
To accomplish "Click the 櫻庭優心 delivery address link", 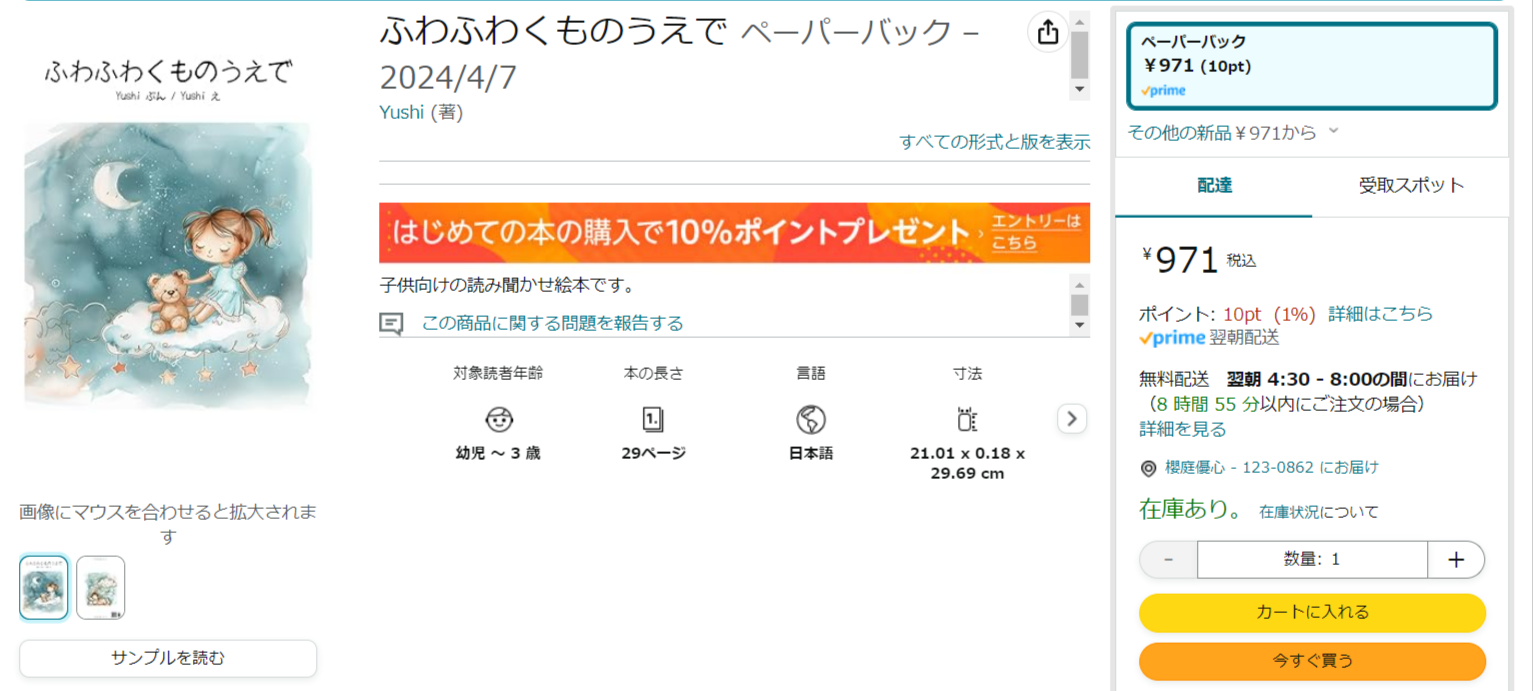I will (x=1272, y=467).
